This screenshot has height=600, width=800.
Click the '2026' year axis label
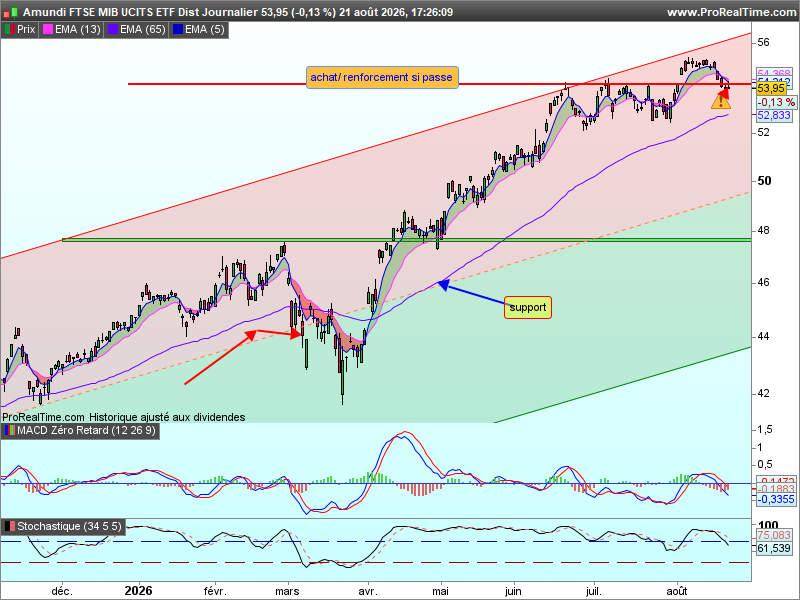138,591
